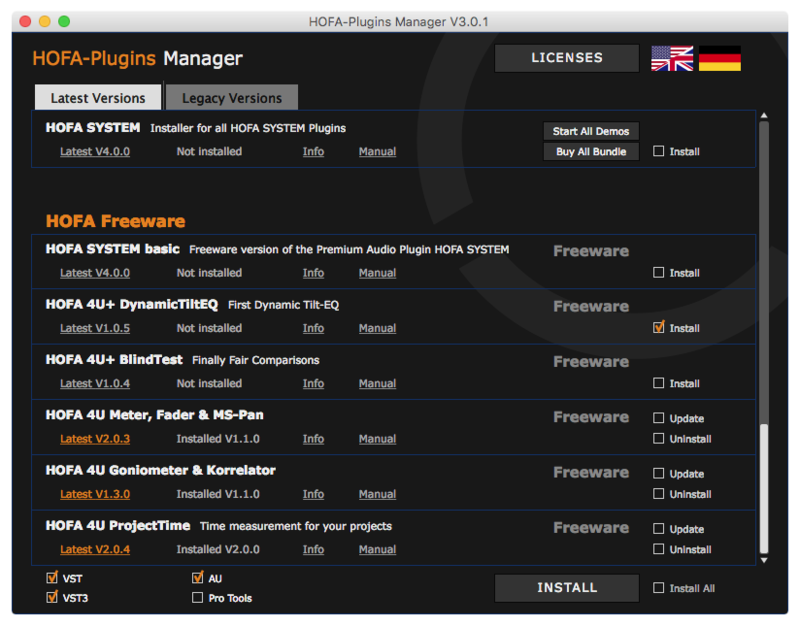The height and width of the screenshot is (627, 800).
Task: Click Start All Demos button
Action: (x=591, y=131)
